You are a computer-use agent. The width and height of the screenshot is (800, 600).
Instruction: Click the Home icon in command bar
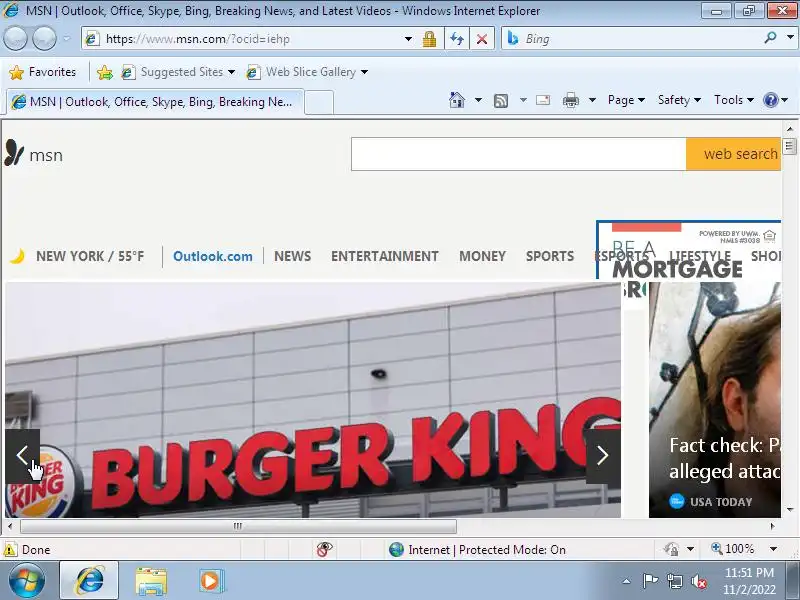[457, 100]
